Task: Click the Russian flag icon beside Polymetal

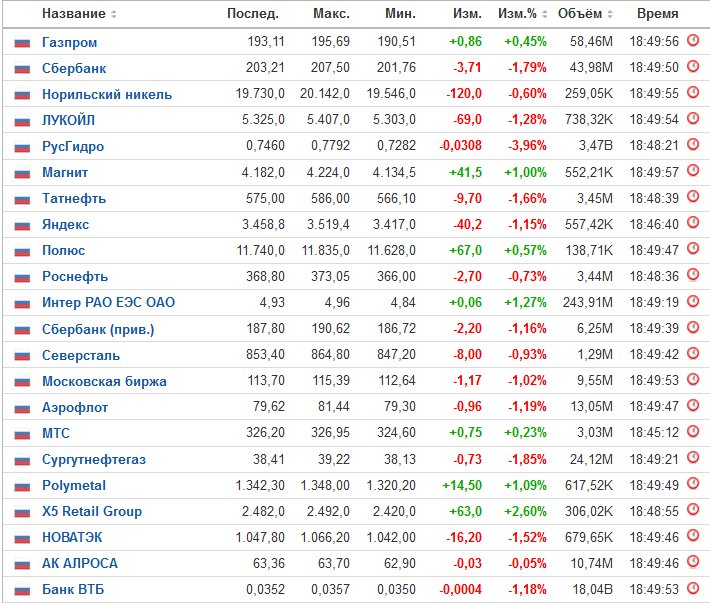Action: (x=22, y=486)
